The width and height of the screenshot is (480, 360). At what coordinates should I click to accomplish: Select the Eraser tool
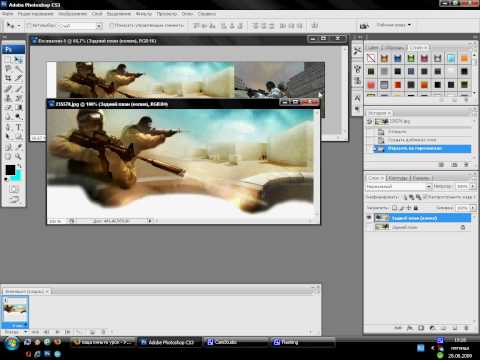coord(8,107)
